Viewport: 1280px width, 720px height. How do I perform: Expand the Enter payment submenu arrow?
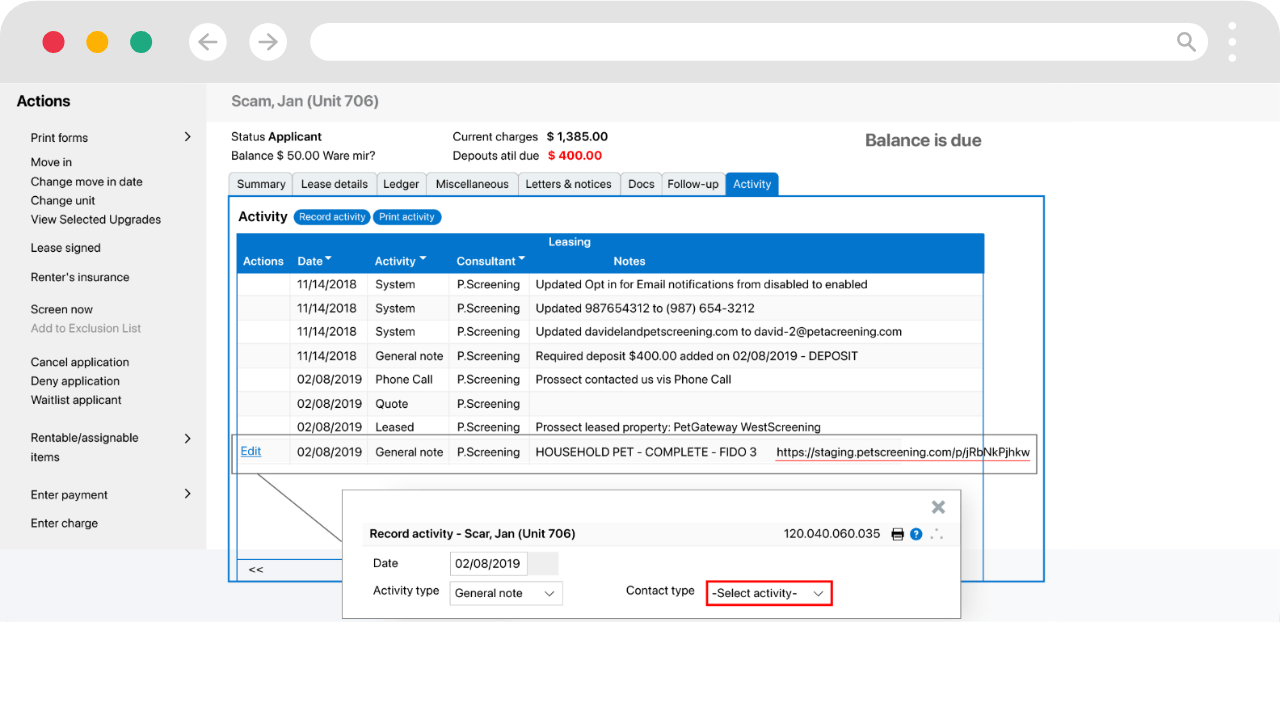tap(187, 494)
